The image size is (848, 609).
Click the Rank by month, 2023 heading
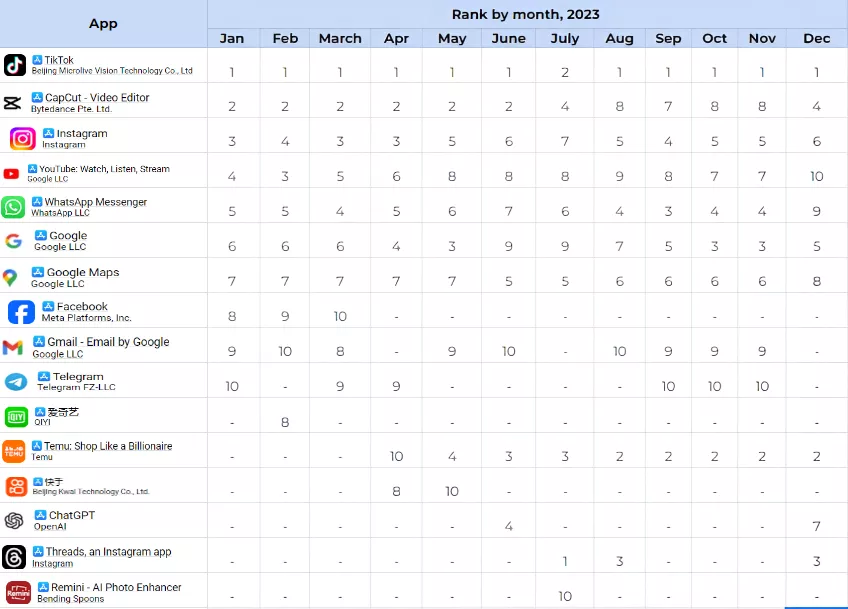[x=526, y=14]
